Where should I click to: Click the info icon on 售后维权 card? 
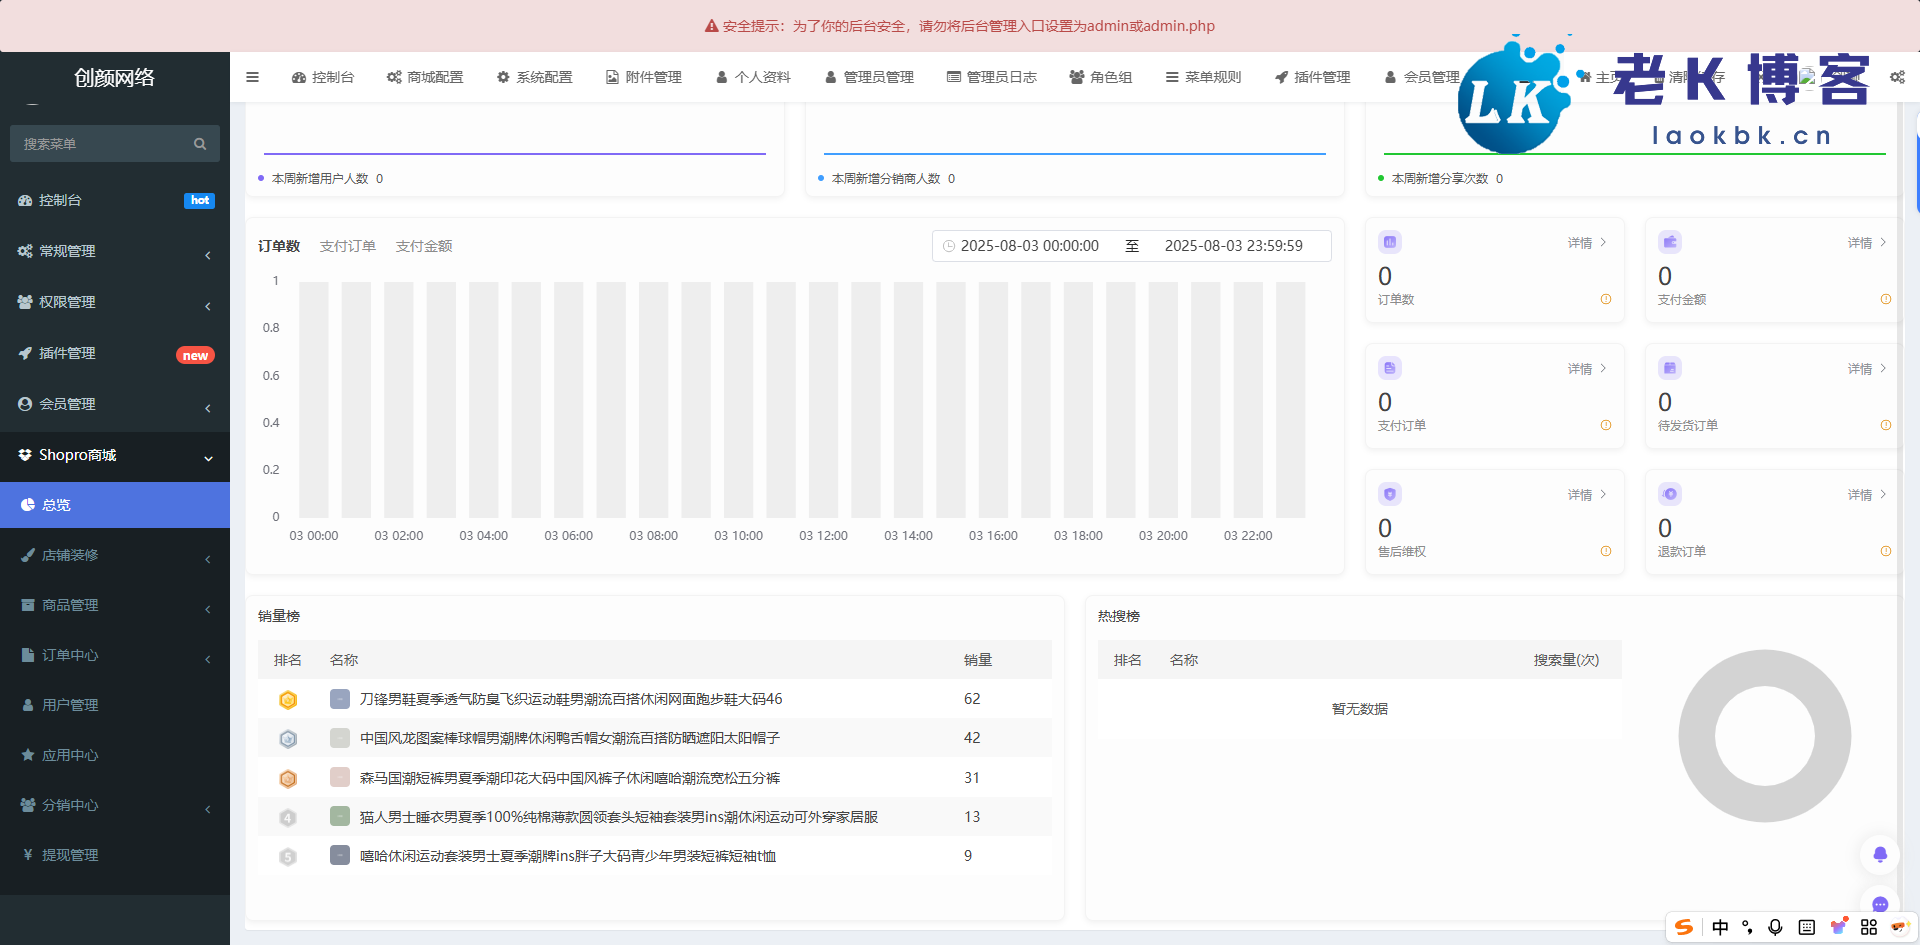(x=1606, y=551)
